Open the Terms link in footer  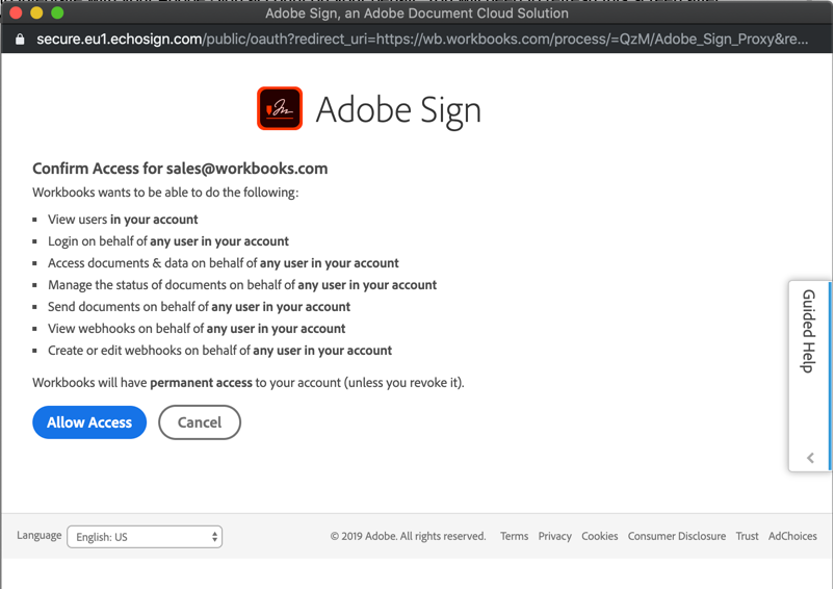(x=514, y=536)
